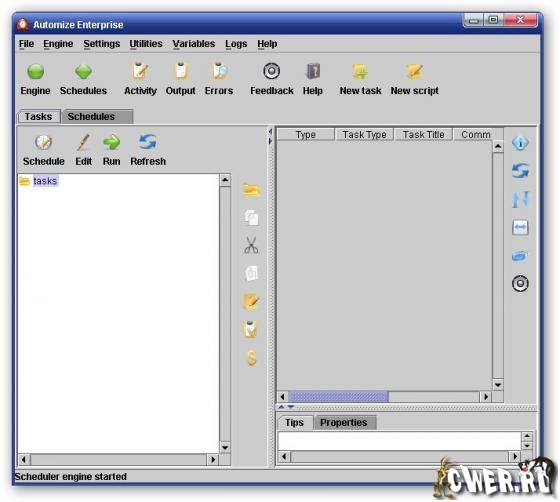Select the tasks folder in tree
Screen dimensions: 560x502
pos(45,181)
